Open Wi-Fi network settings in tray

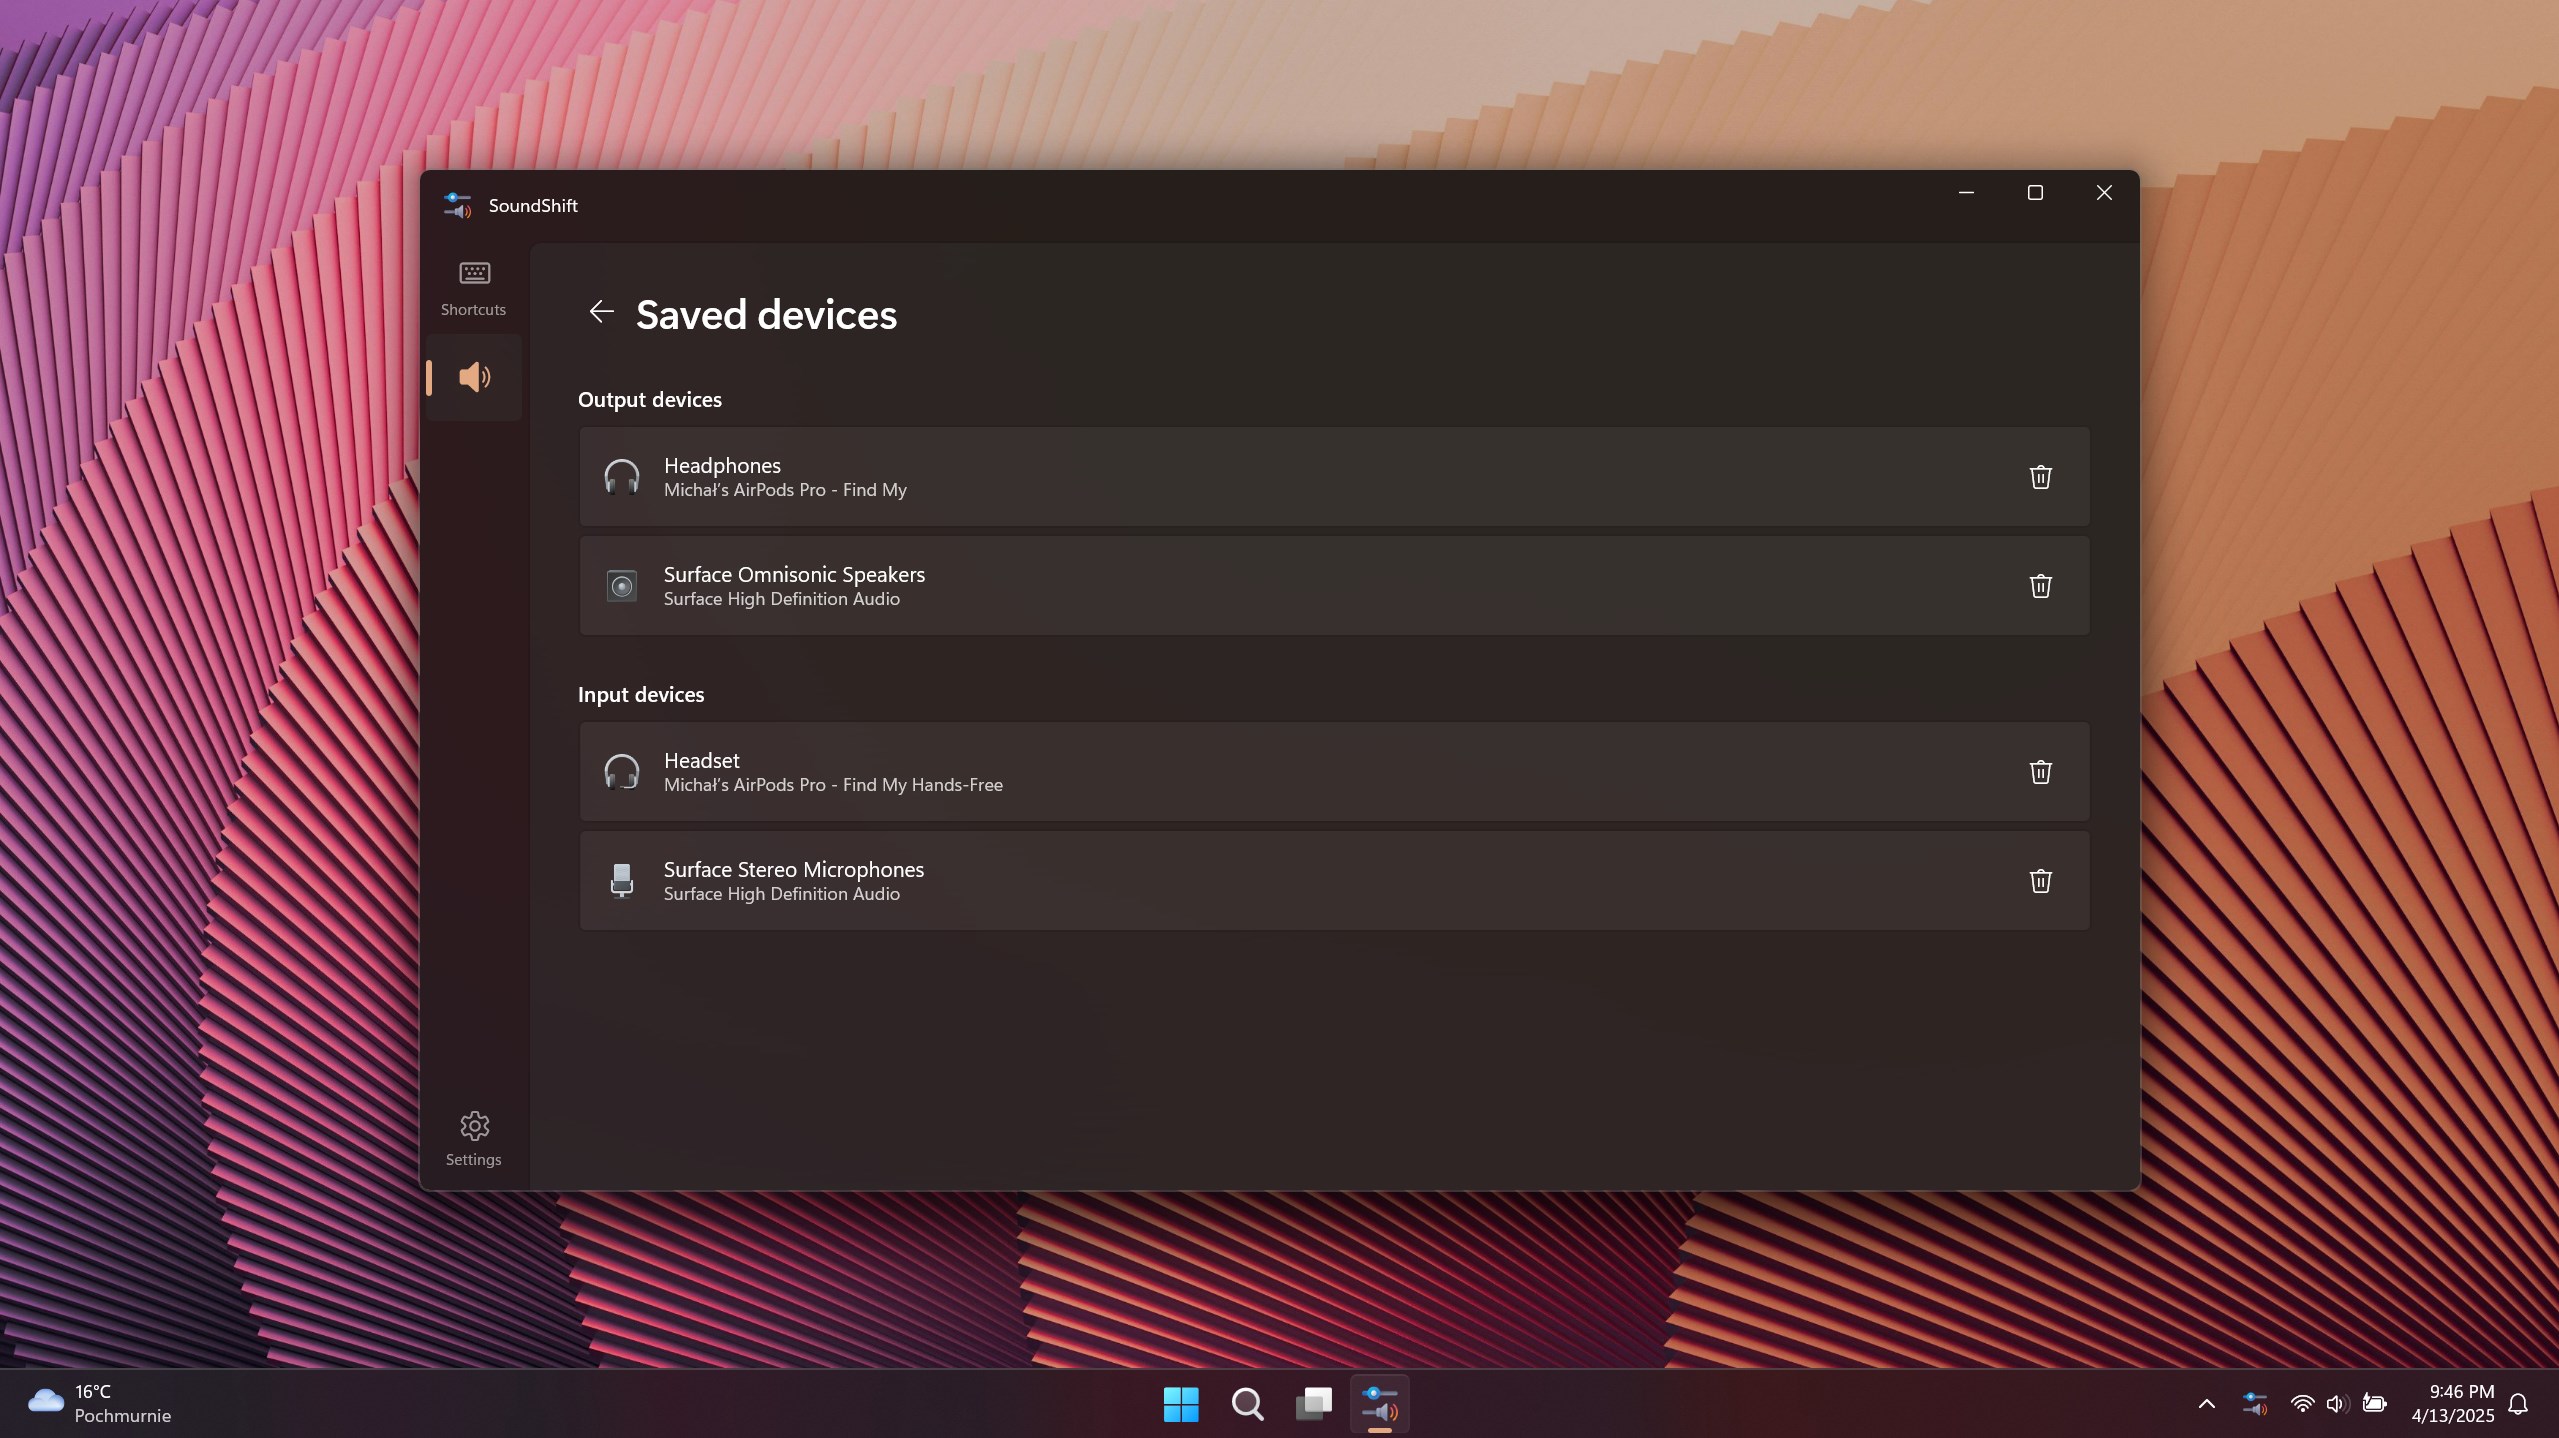[x=2302, y=1404]
